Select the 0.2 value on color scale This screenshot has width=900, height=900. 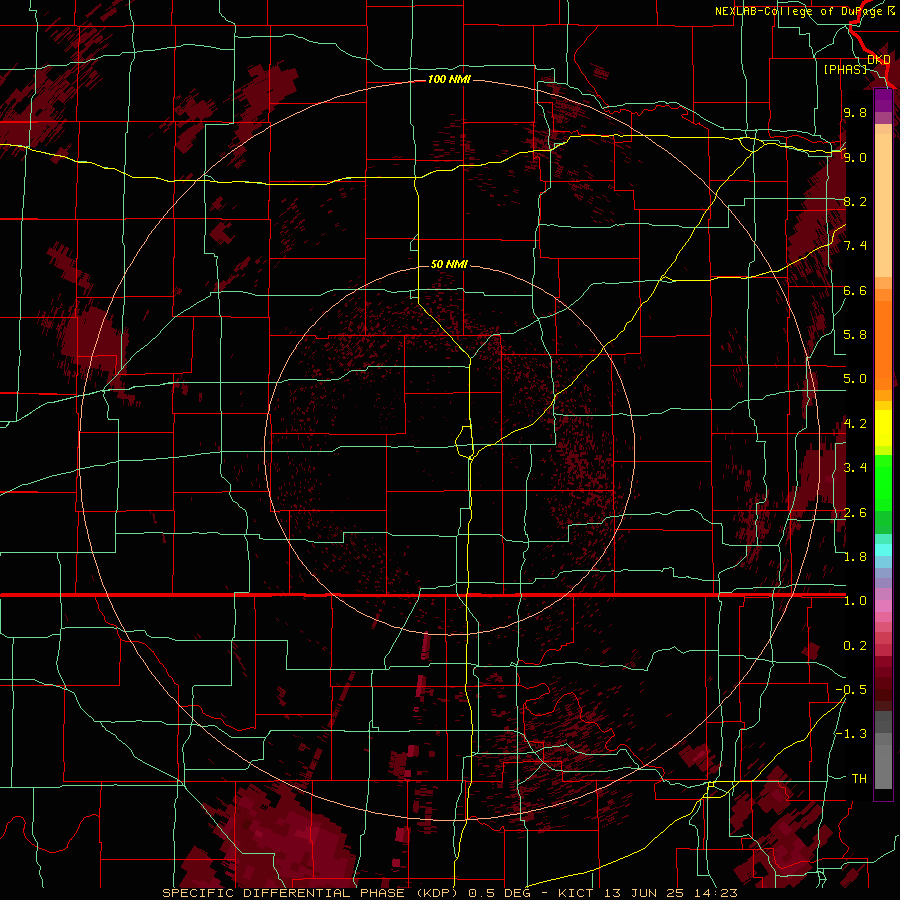pos(855,646)
